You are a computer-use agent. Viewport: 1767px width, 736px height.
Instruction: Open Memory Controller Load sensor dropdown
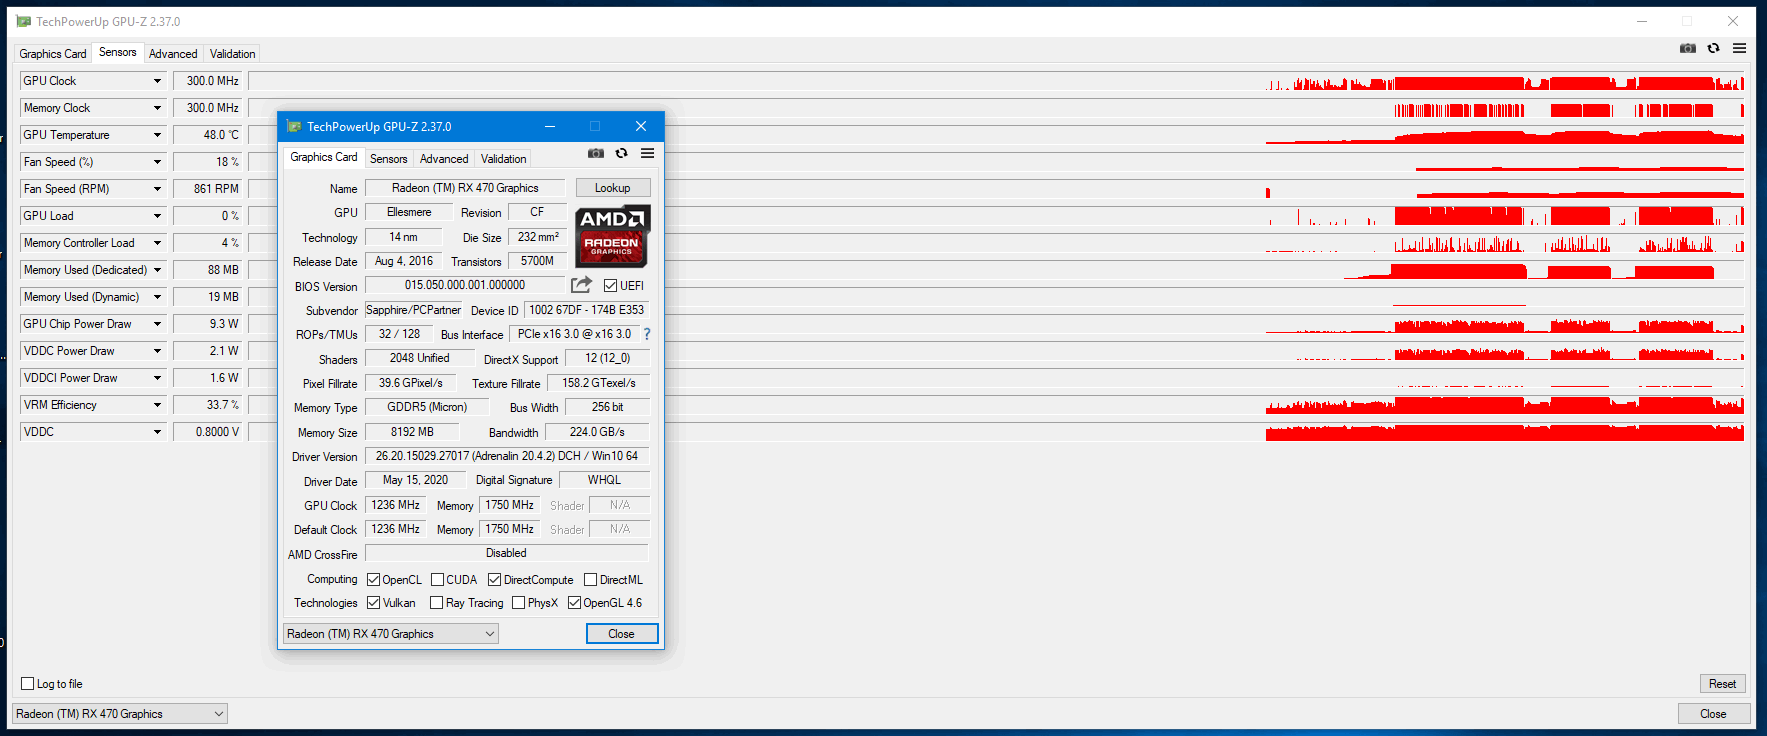(157, 243)
